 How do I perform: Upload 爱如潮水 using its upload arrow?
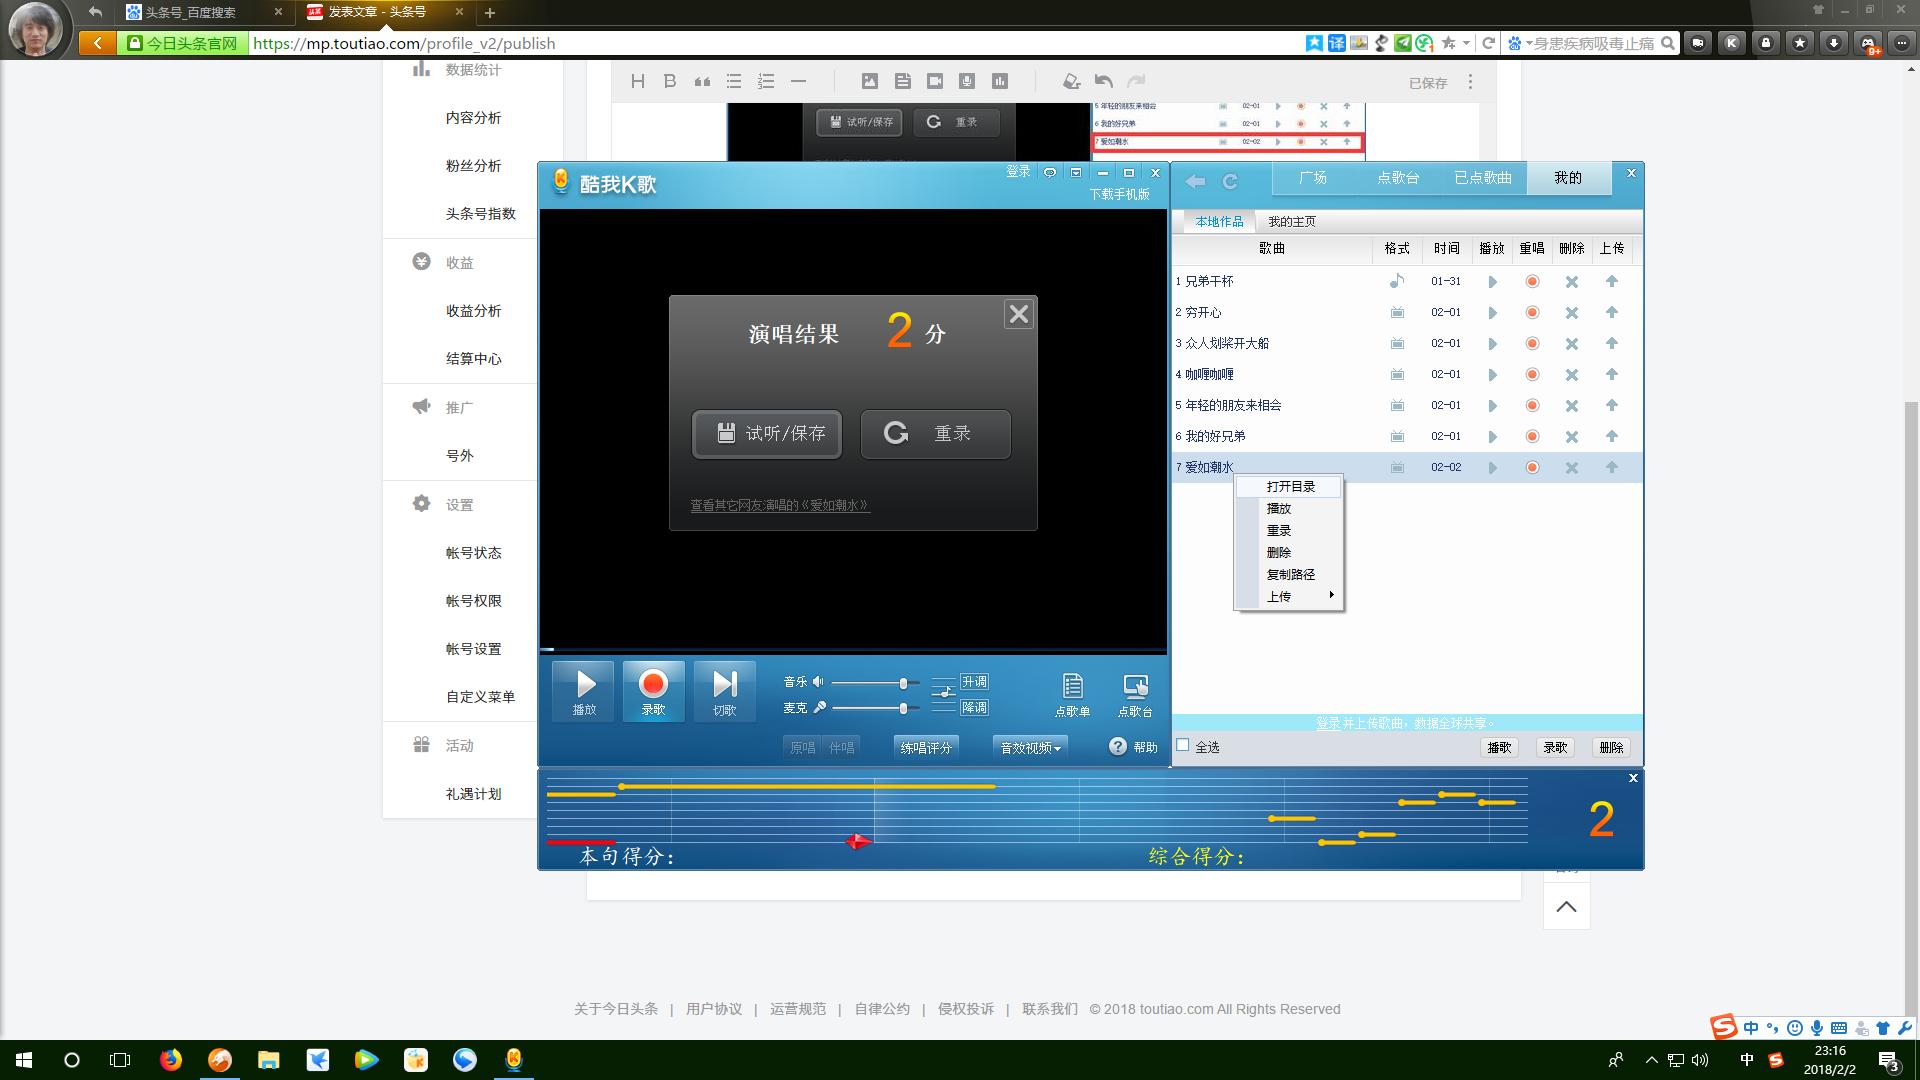pos(1612,466)
